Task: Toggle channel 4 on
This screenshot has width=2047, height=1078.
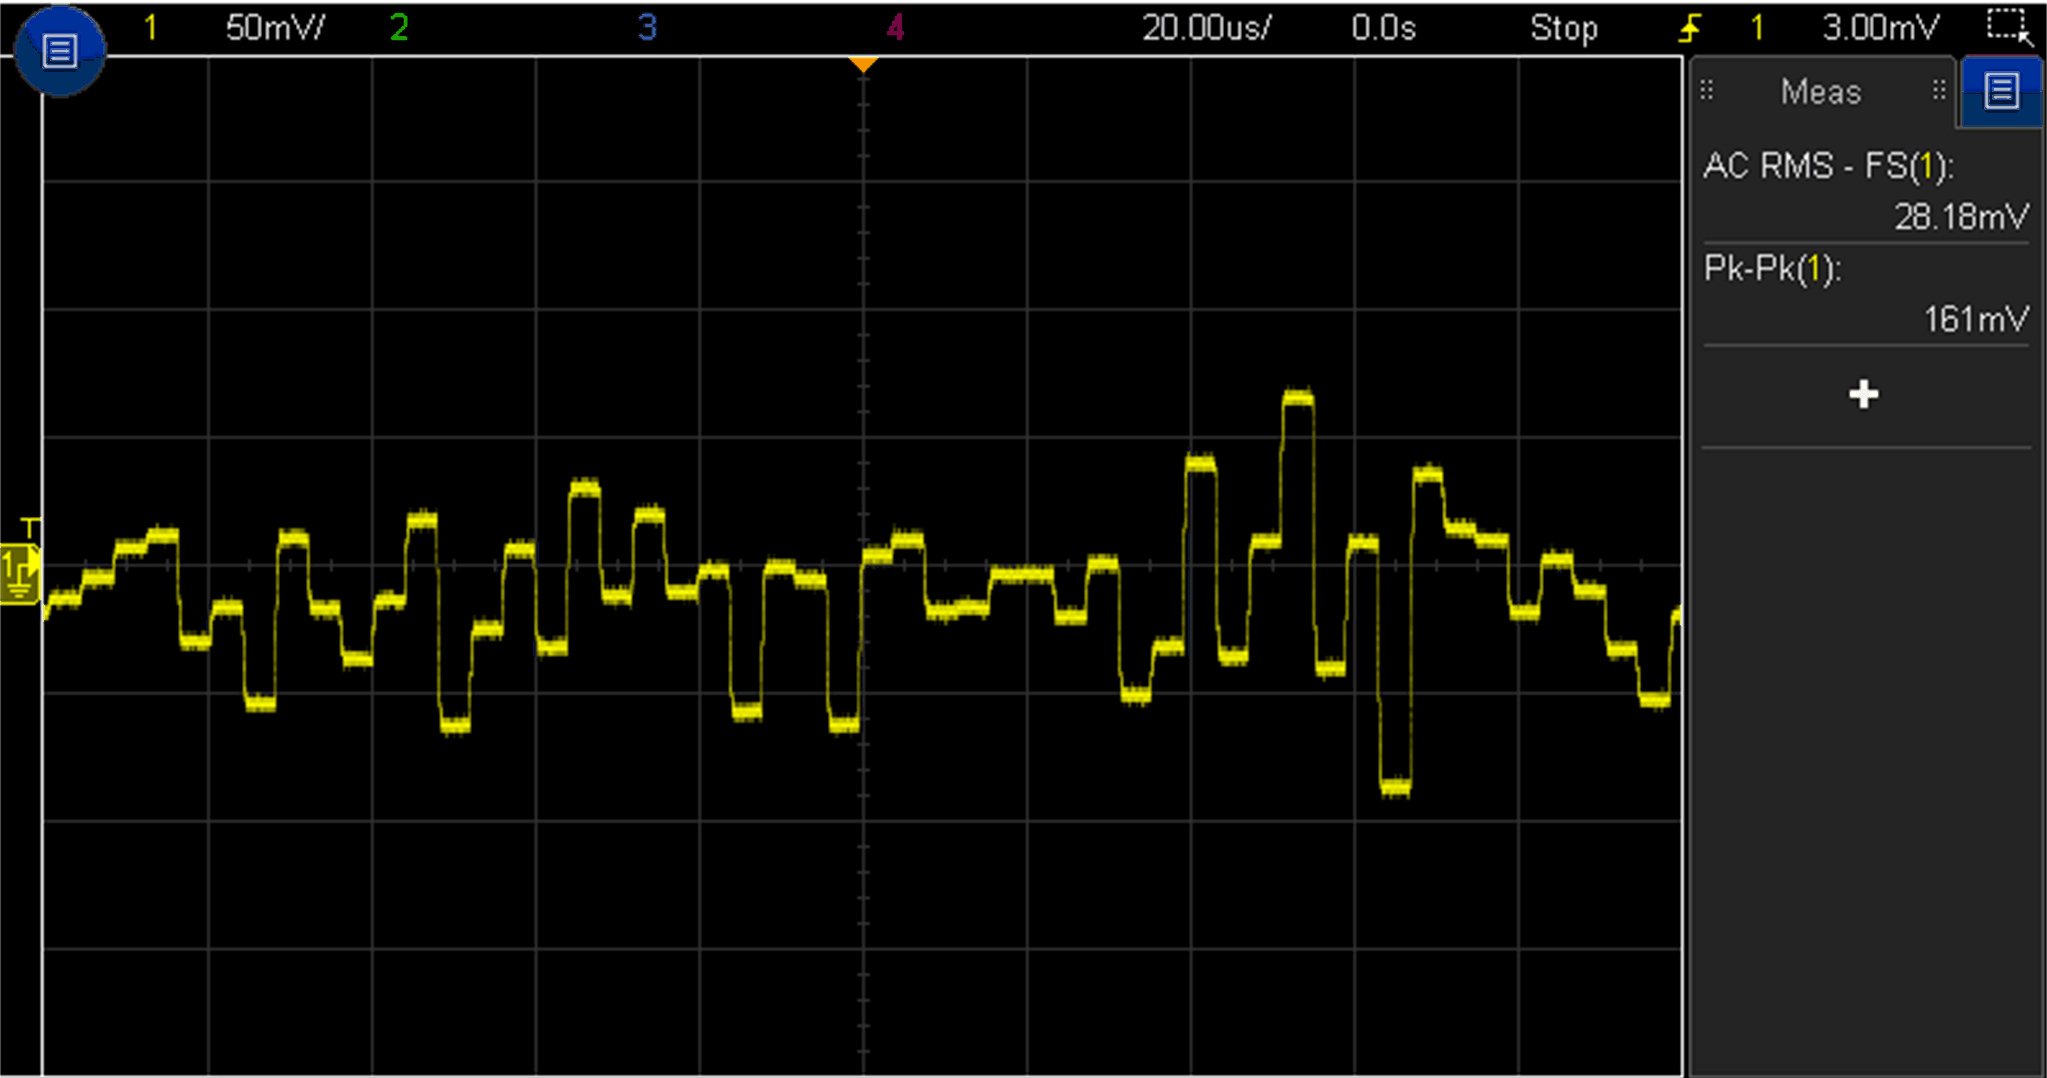Action: point(895,28)
